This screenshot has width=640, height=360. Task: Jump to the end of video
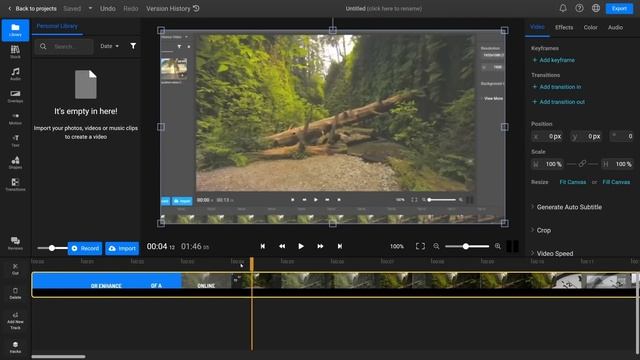click(340, 246)
